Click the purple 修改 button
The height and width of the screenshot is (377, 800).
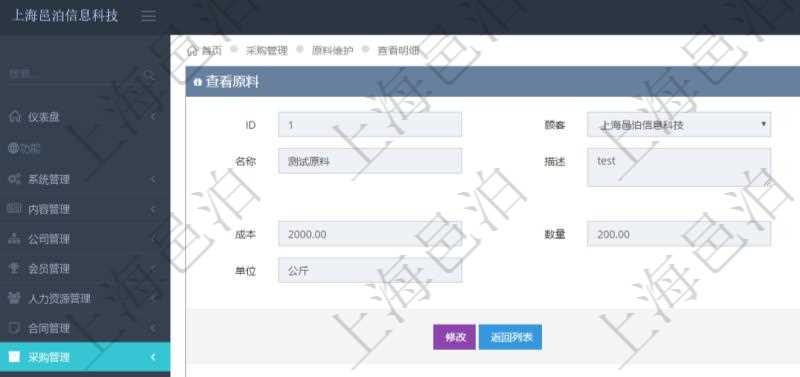[454, 337]
